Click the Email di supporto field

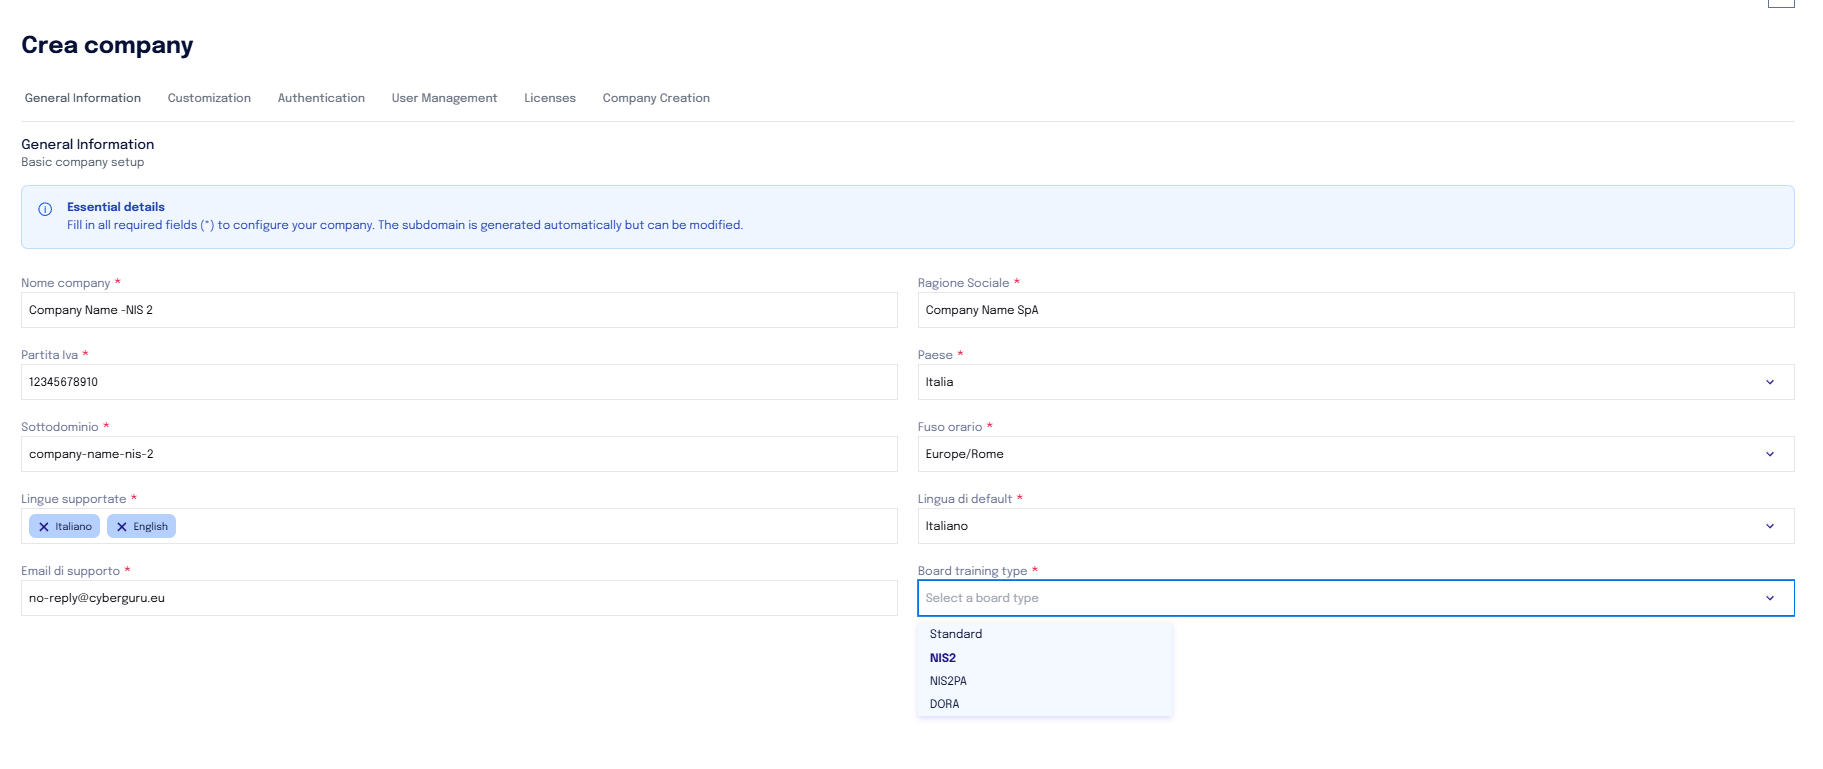click(x=459, y=598)
